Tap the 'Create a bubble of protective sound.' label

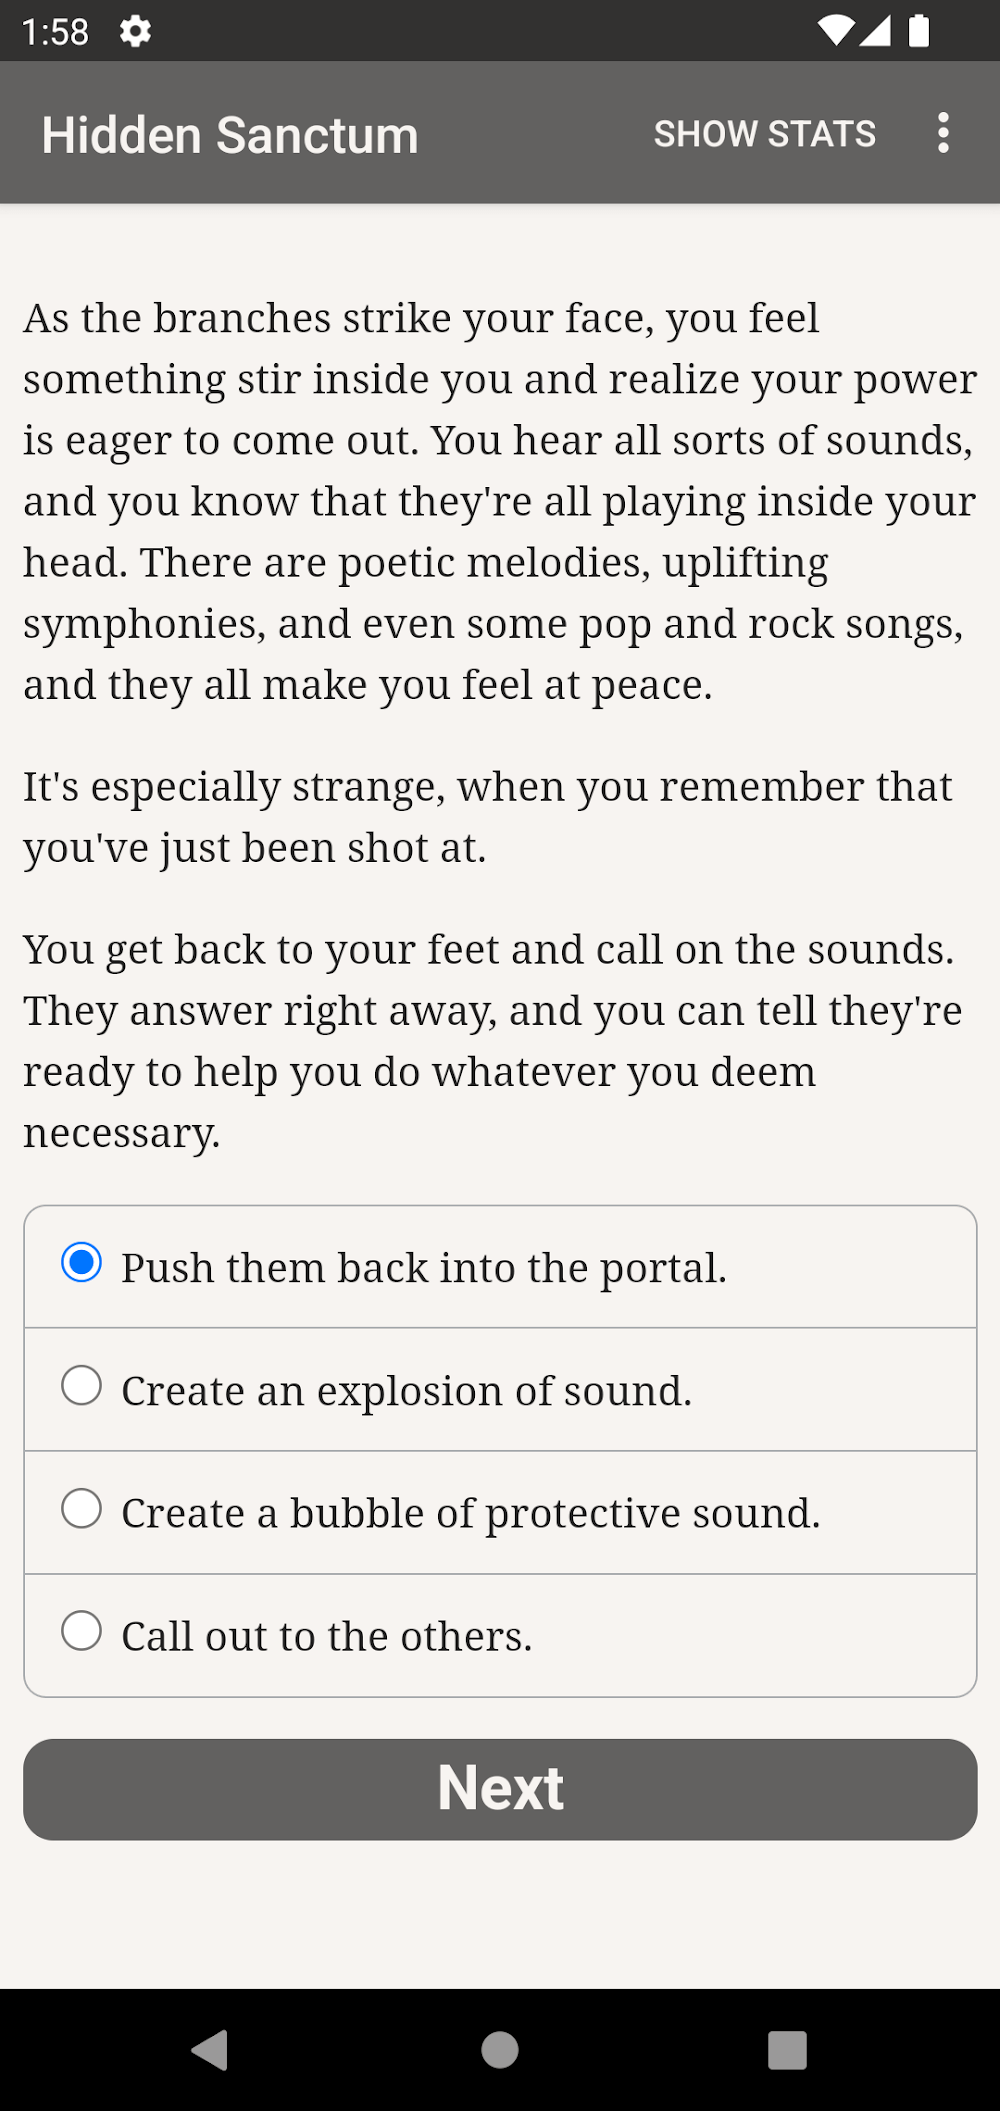[471, 1514]
